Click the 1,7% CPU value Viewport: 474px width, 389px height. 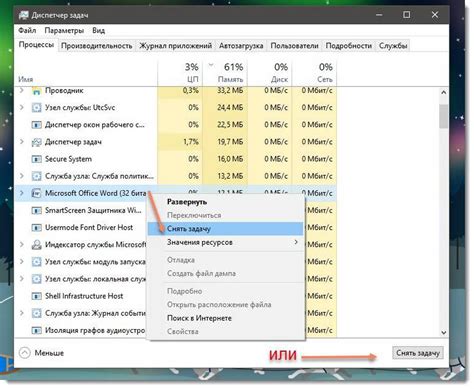coord(191,142)
